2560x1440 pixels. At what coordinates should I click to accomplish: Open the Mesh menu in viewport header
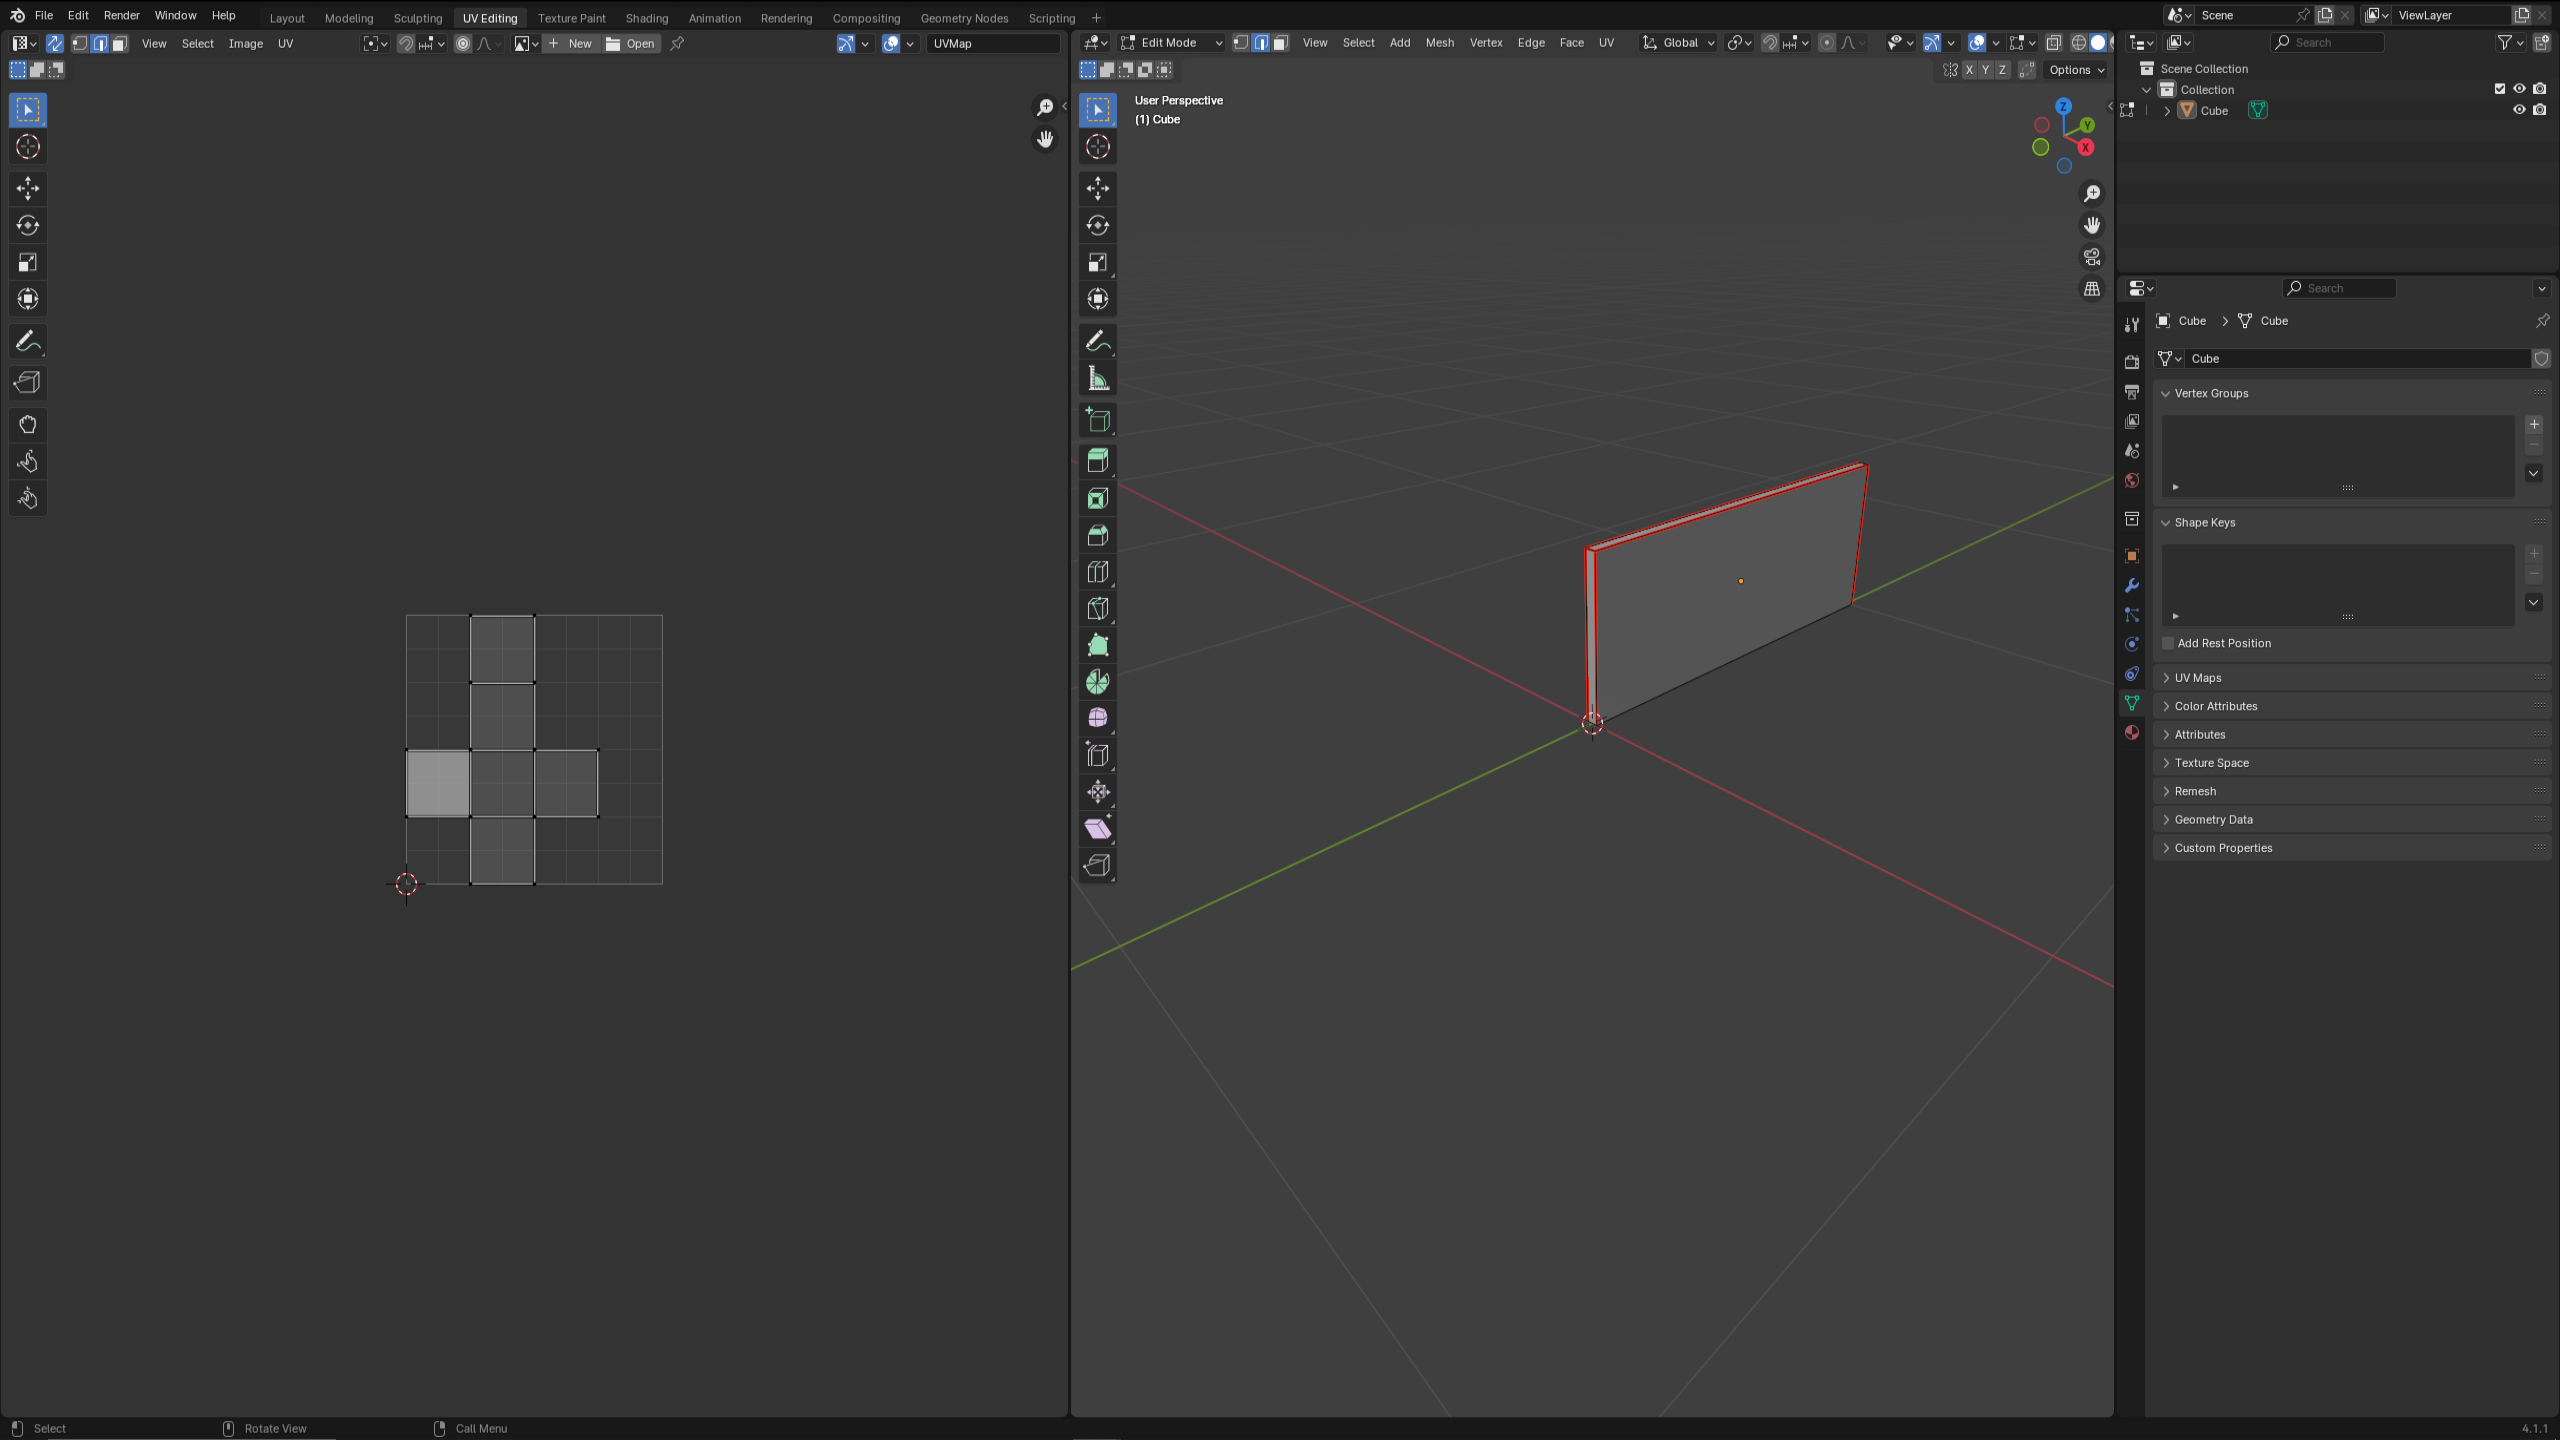pyautogui.click(x=1439, y=43)
